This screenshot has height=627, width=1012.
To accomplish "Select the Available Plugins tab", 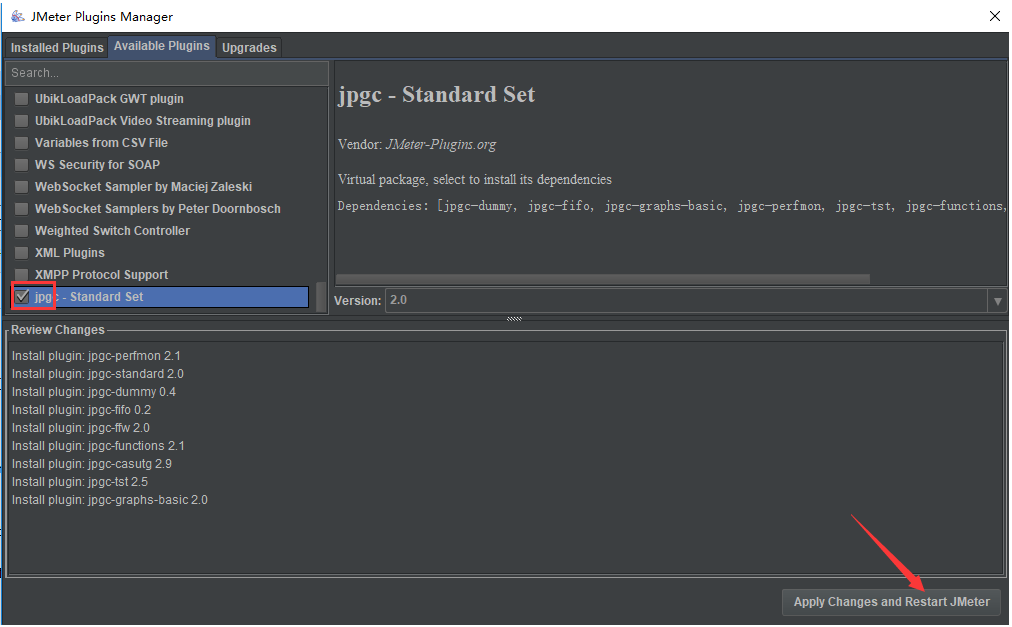I will (162, 46).
